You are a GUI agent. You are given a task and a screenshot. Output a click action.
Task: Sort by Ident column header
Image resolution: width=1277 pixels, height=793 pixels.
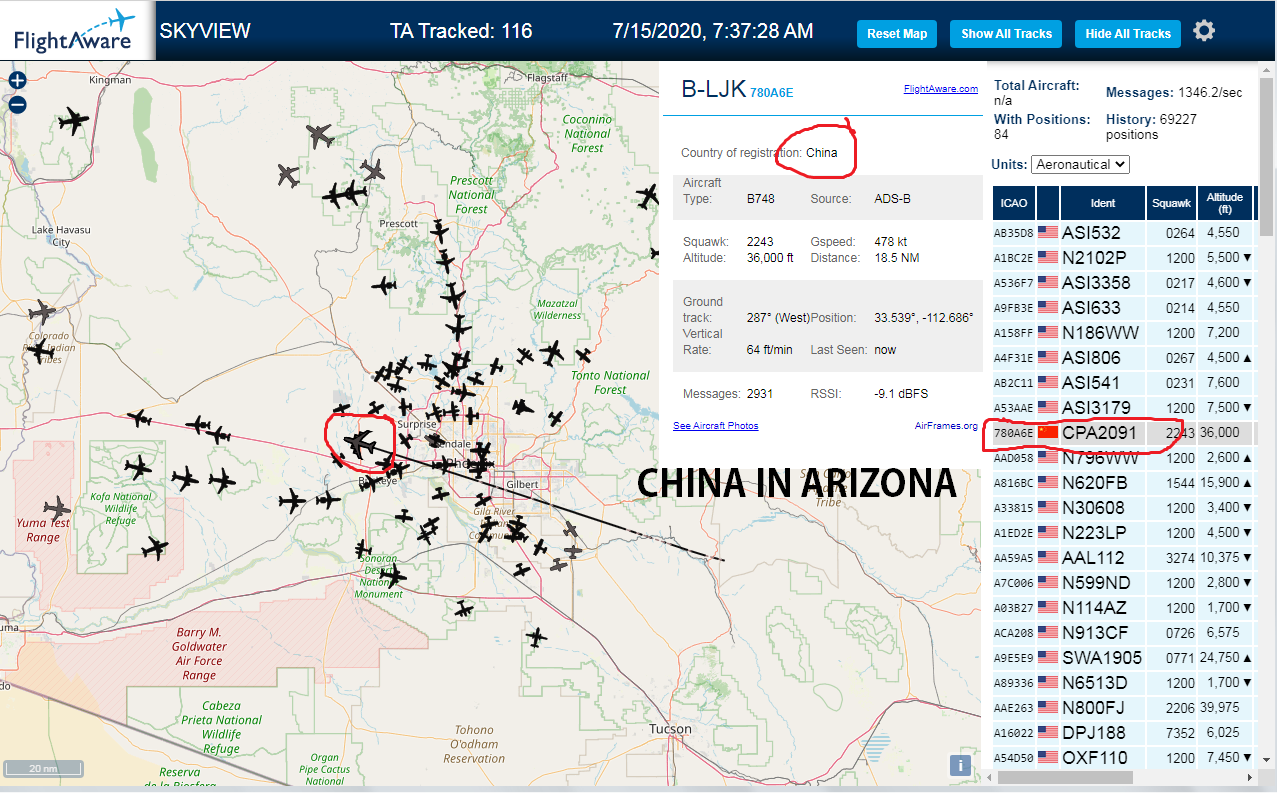(1103, 203)
